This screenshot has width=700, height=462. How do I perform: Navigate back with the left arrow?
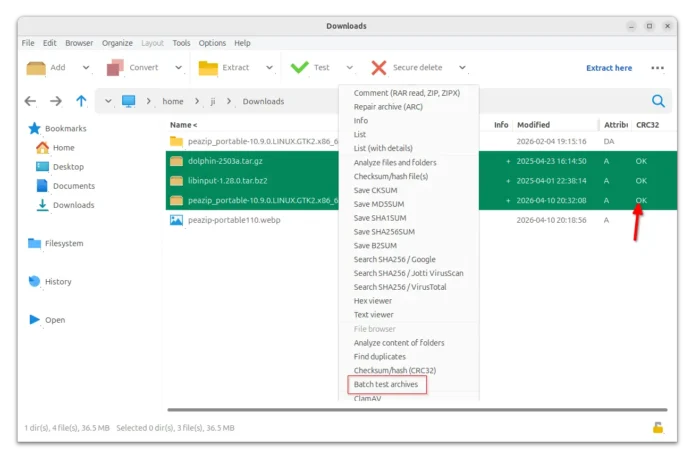[x=30, y=101]
